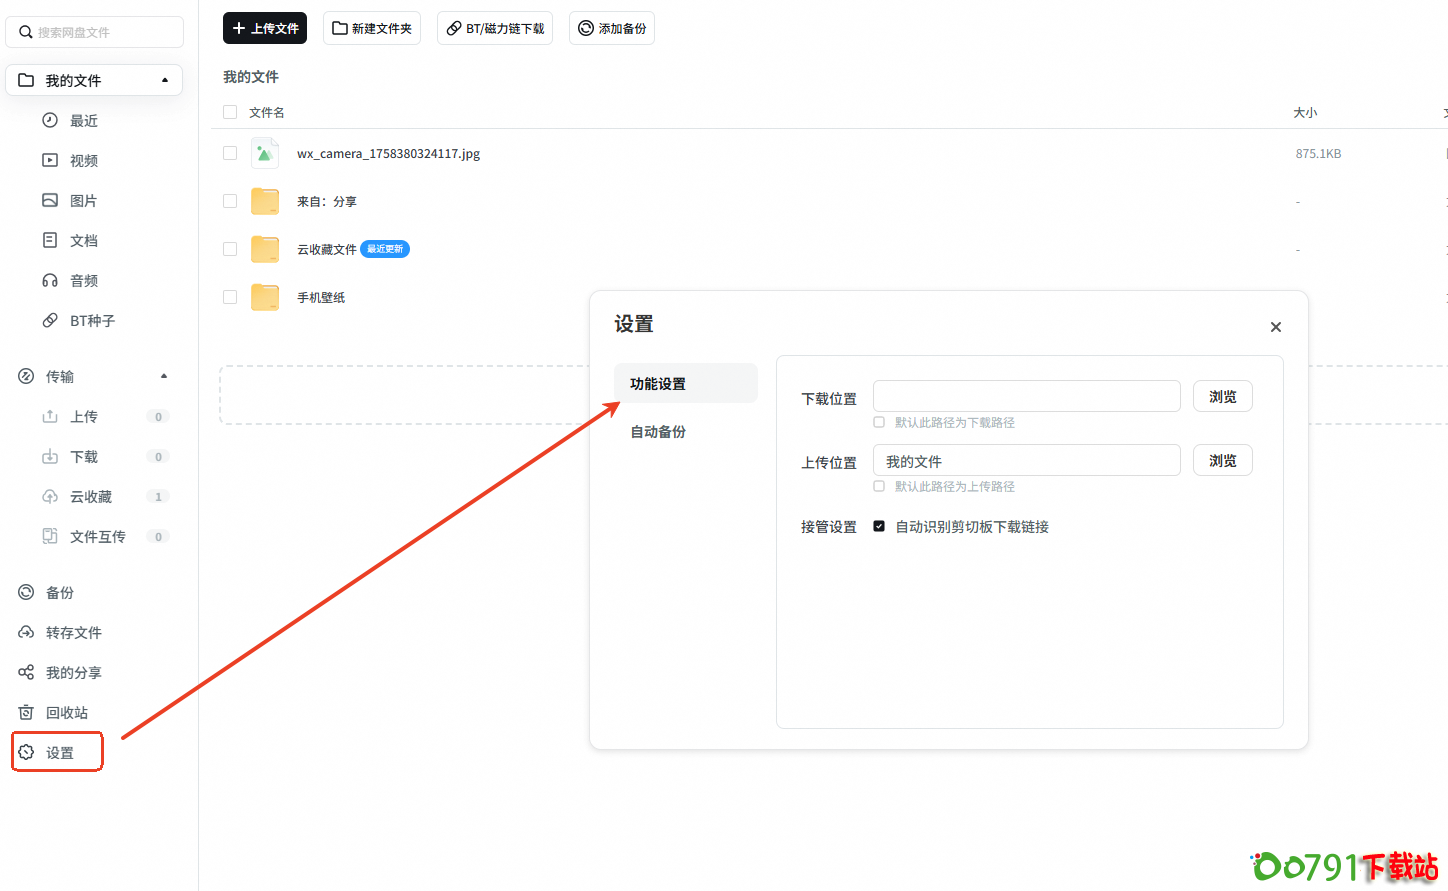Switch to the 自动备份 settings tab
Viewport: 1448px width, 891px height.
[x=658, y=432]
